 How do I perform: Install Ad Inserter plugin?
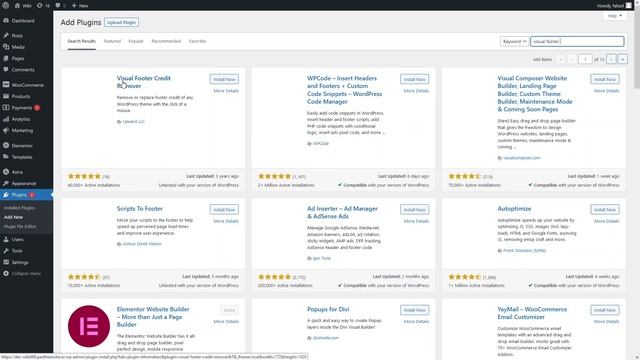click(x=414, y=209)
